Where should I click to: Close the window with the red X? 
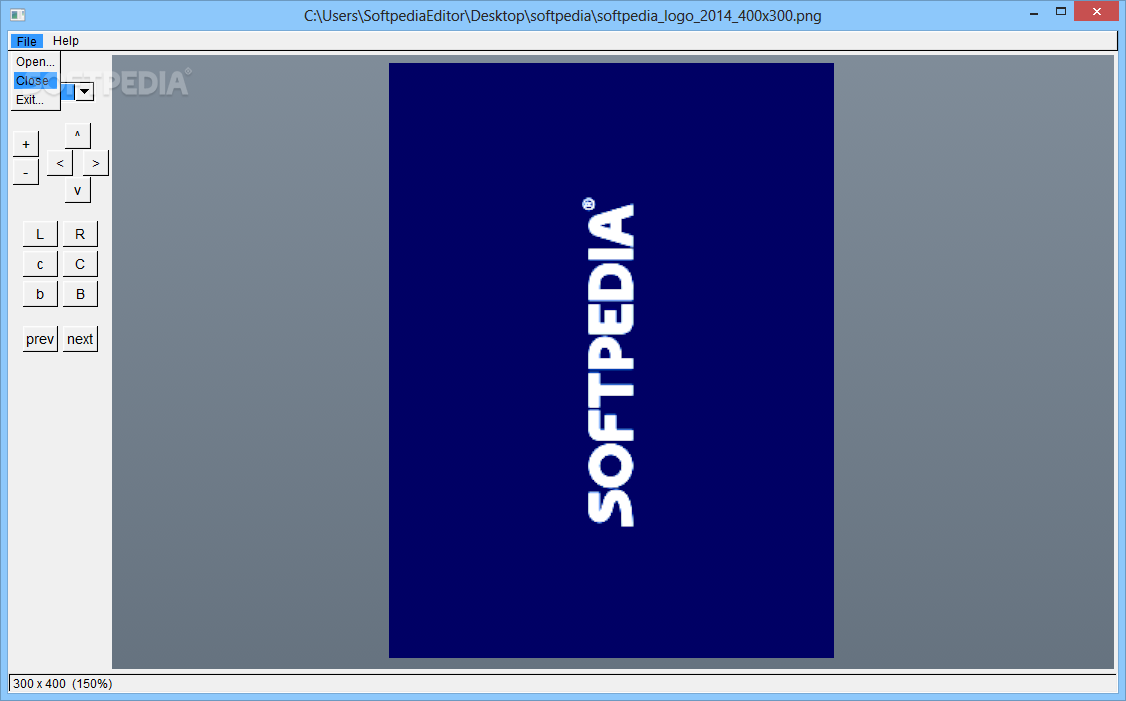(1097, 11)
